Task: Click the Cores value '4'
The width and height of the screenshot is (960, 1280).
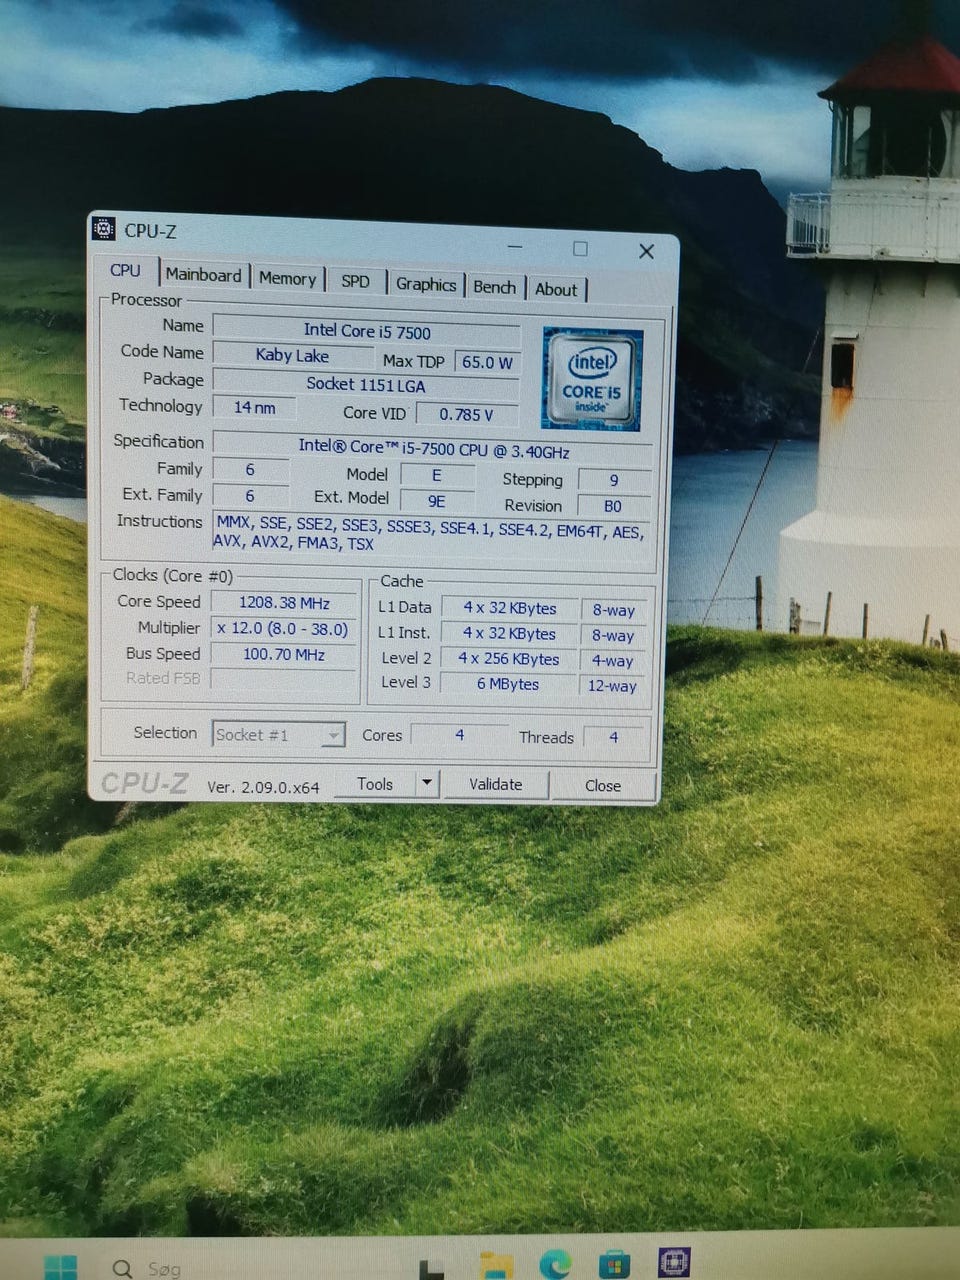Action: point(459,735)
